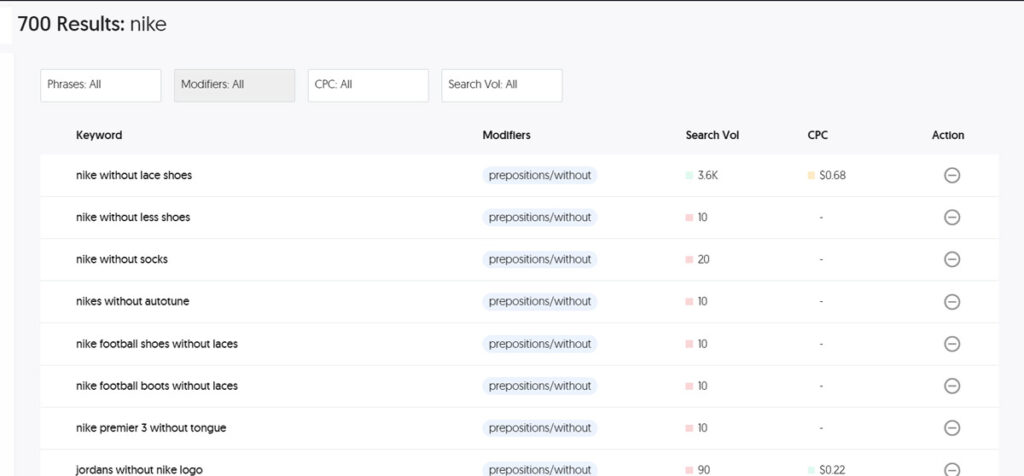Select keyword 'nike football shoes without laces'
This screenshot has width=1024, height=476.
coord(157,343)
